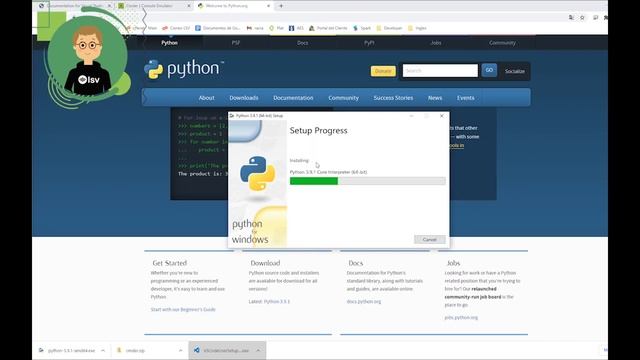Click the GO search button
The image size is (640, 360).
click(489, 70)
